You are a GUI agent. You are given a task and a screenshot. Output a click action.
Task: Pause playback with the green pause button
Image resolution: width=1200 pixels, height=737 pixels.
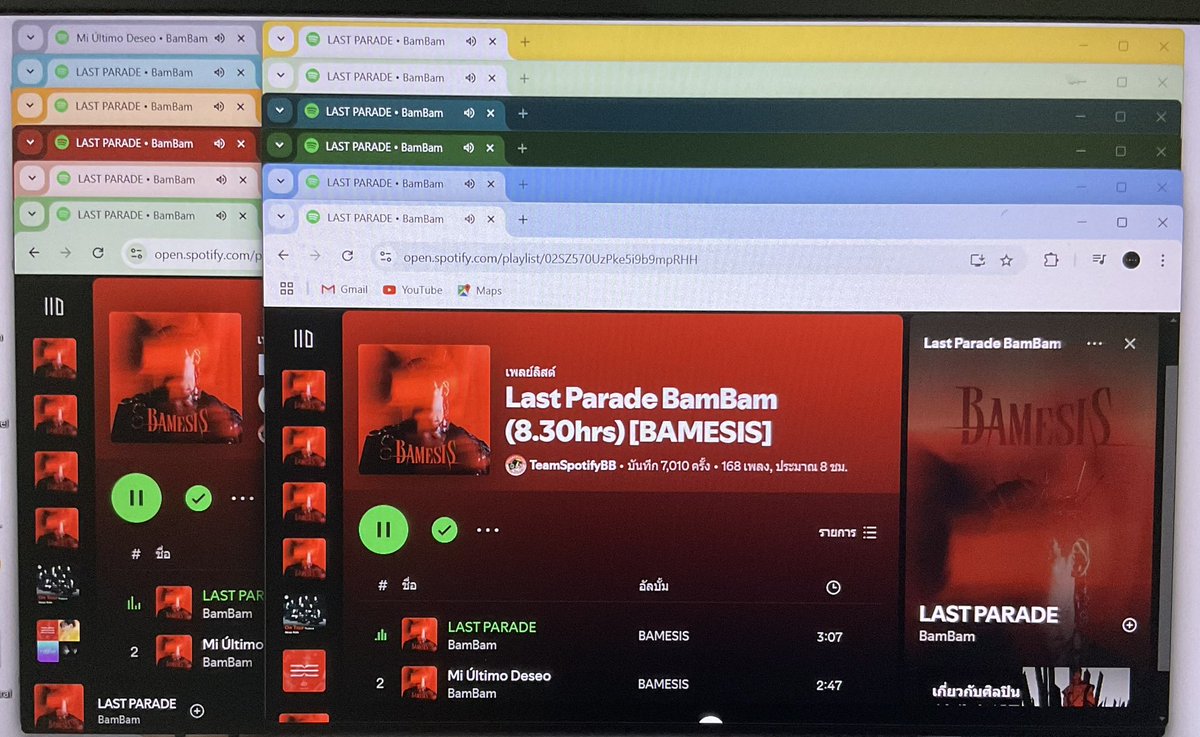(x=383, y=530)
